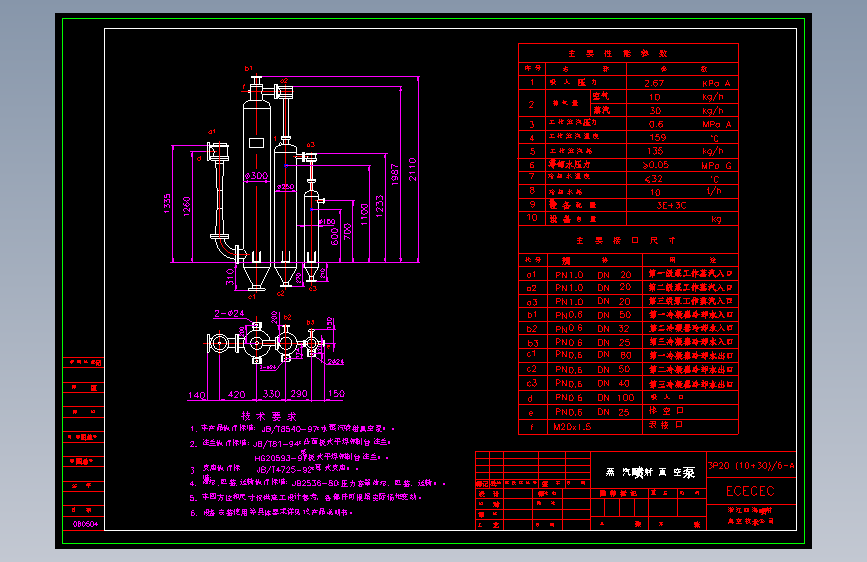Screen dimensions: 867x562
Task: Select the 3P20 (10+30)/6-A drawing number
Action: 751,466
